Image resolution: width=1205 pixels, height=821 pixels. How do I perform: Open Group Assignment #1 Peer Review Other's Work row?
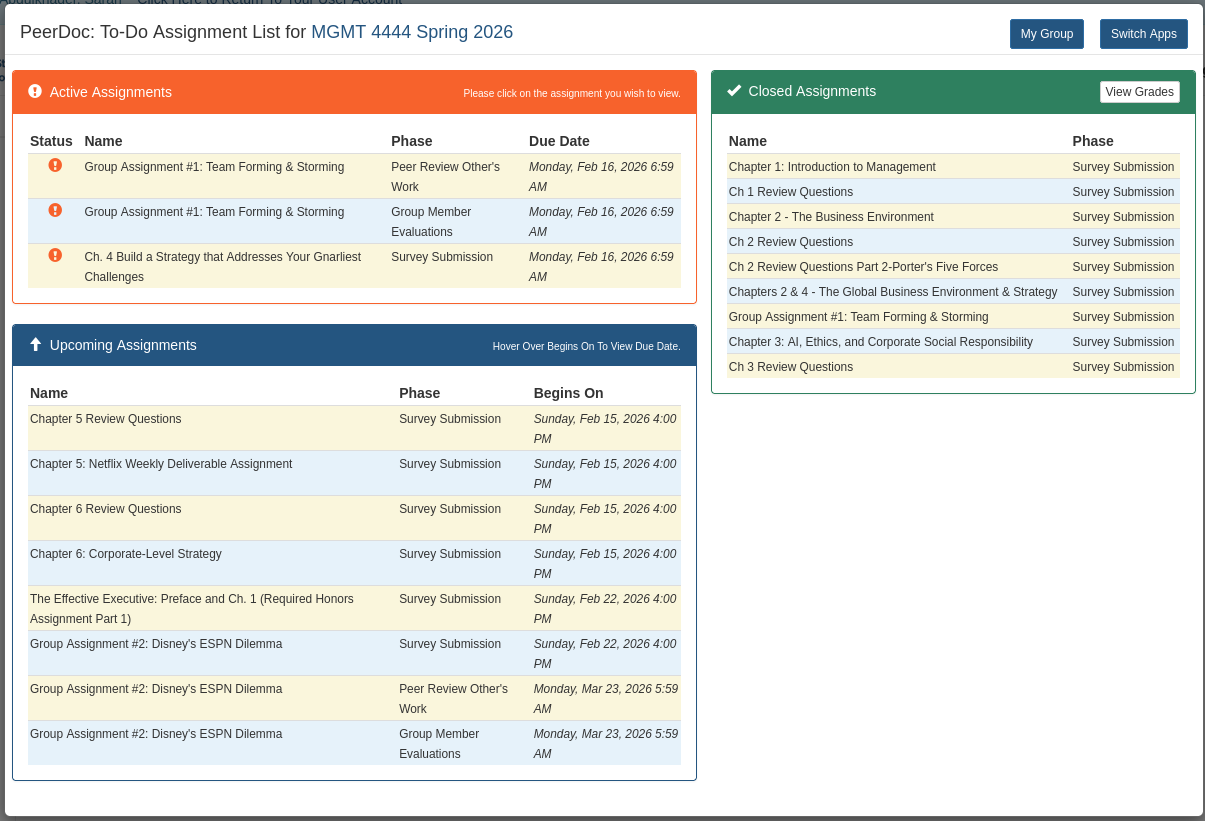[x=214, y=167]
